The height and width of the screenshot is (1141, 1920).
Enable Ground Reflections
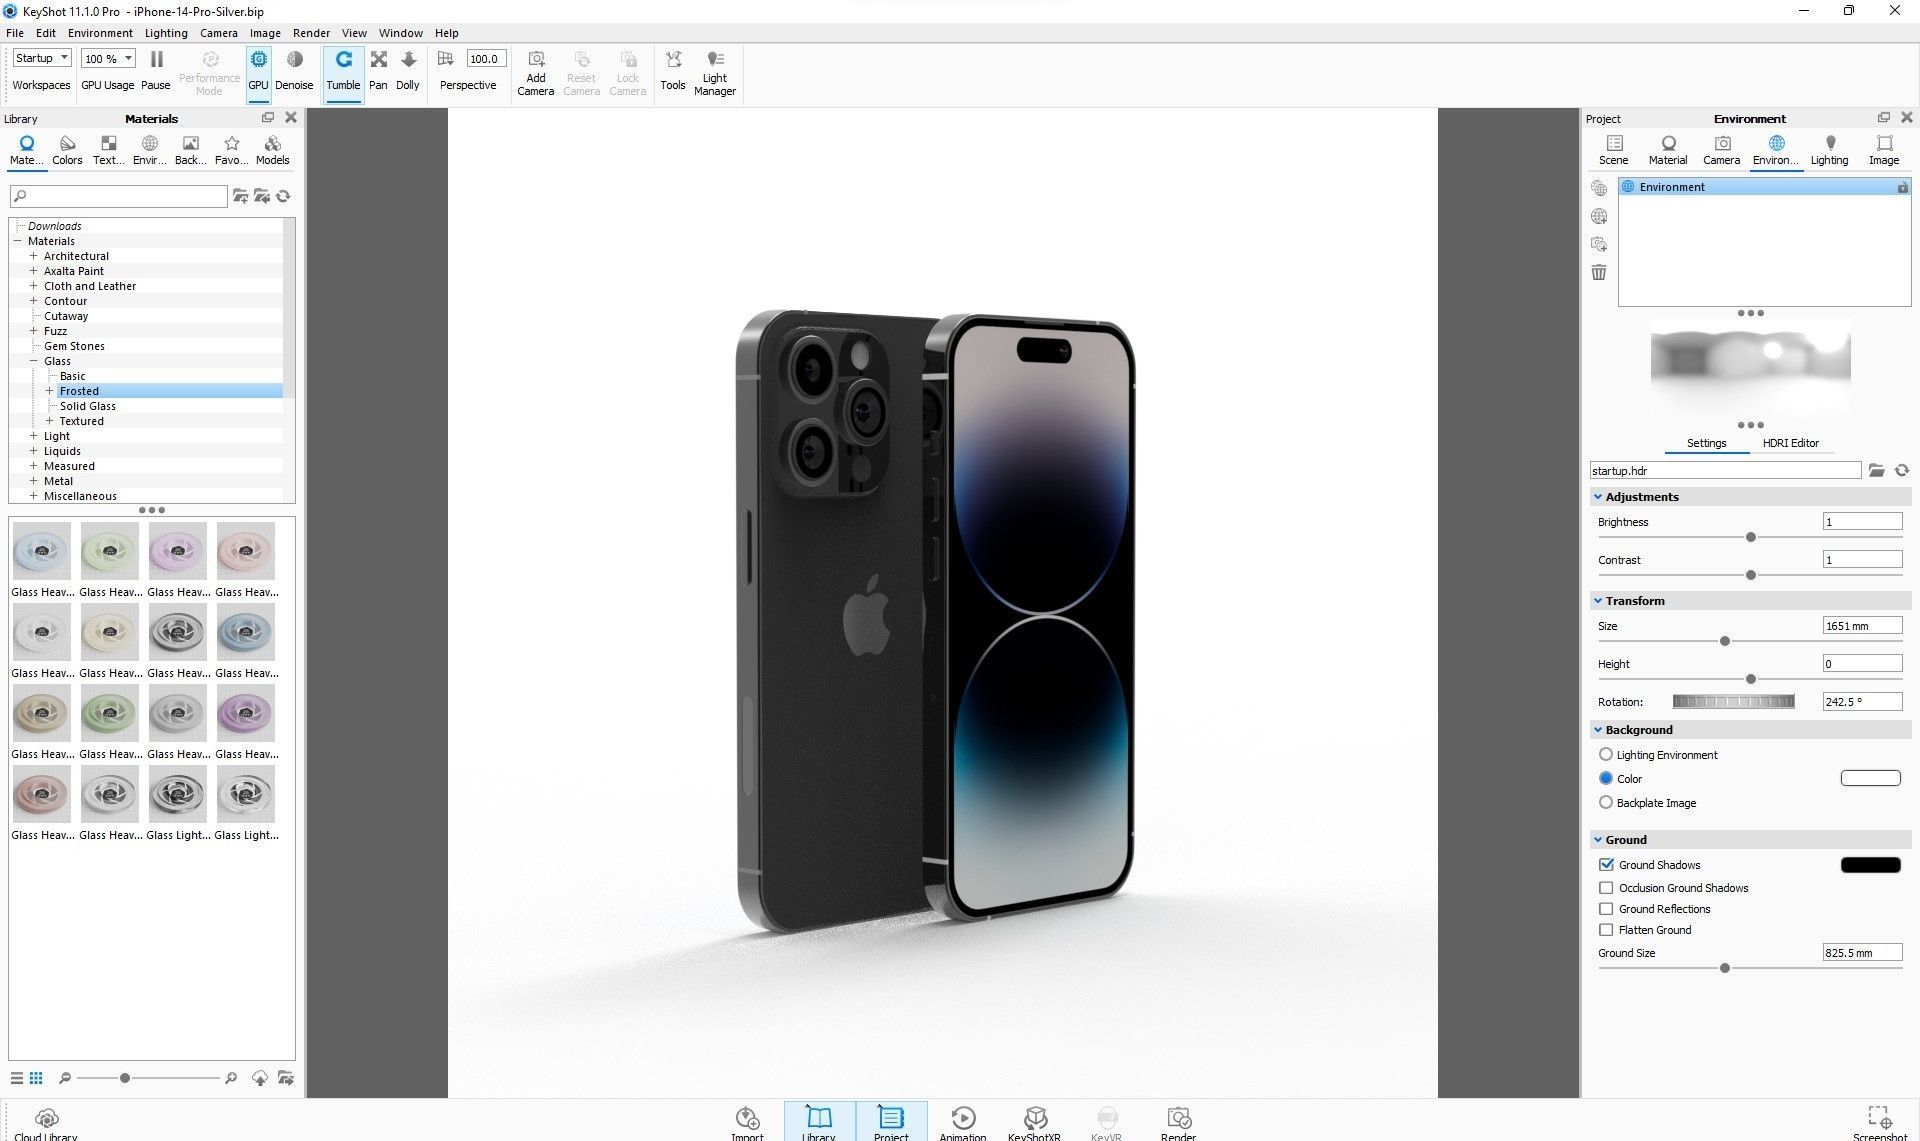coord(1606,908)
